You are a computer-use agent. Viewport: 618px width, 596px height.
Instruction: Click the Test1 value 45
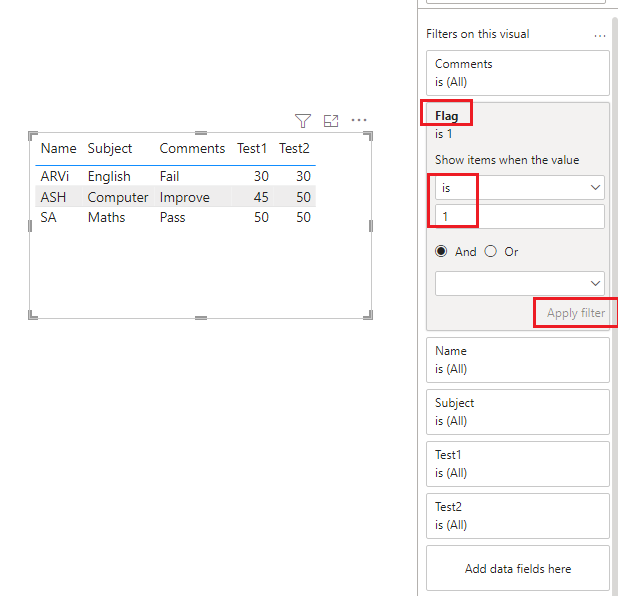click(x=261, y=197)
